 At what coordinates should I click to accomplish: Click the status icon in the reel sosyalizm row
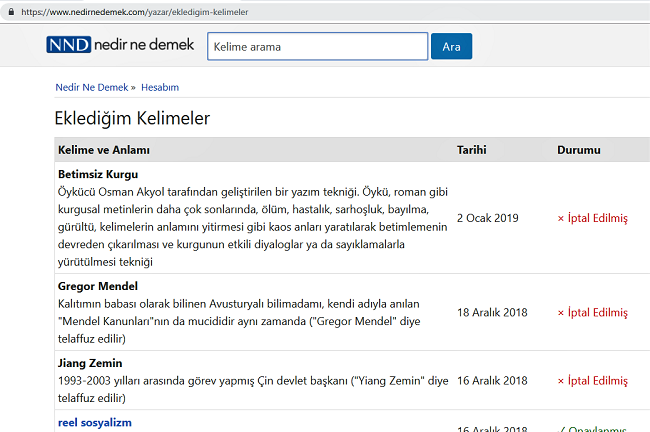click(561, 428)
